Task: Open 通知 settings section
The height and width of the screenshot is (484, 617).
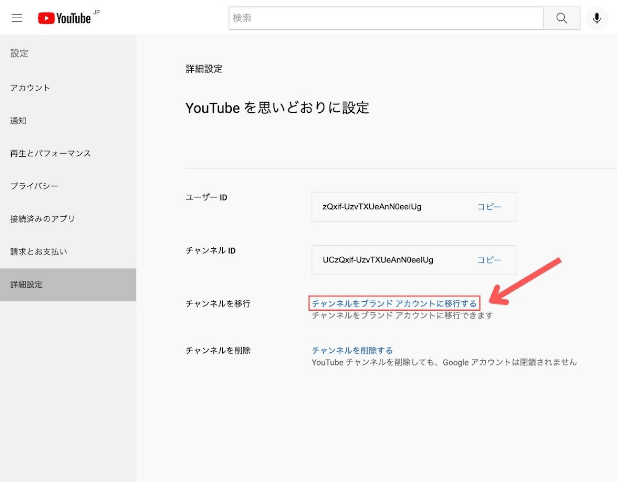Action: 68,120
